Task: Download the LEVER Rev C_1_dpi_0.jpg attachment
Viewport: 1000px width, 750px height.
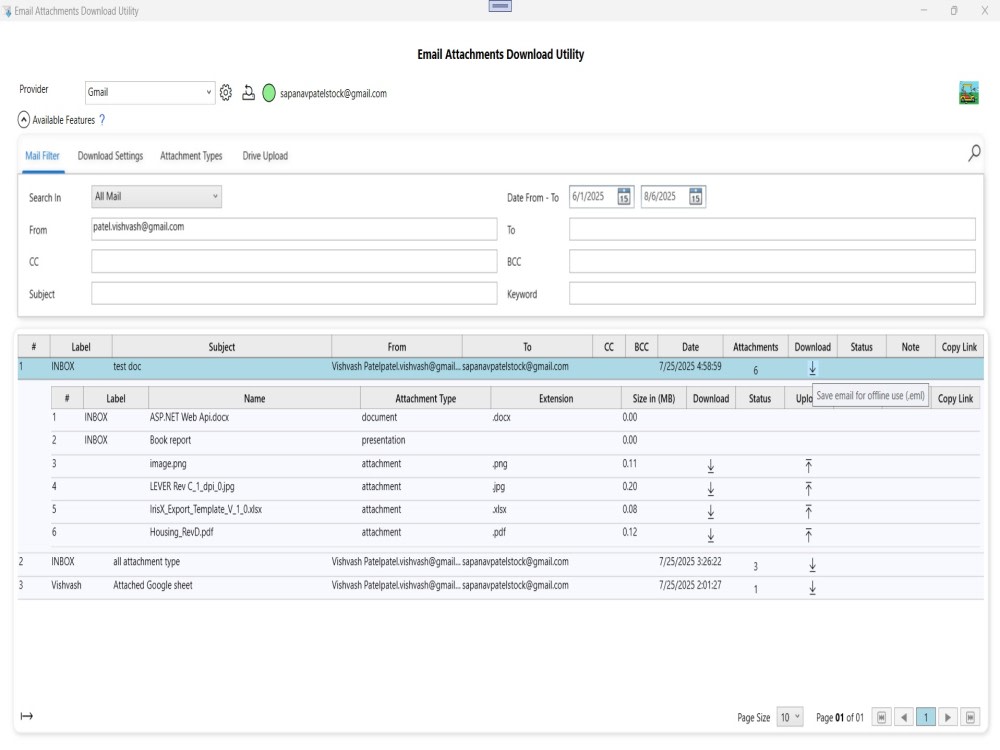Action: pos(710,489)
